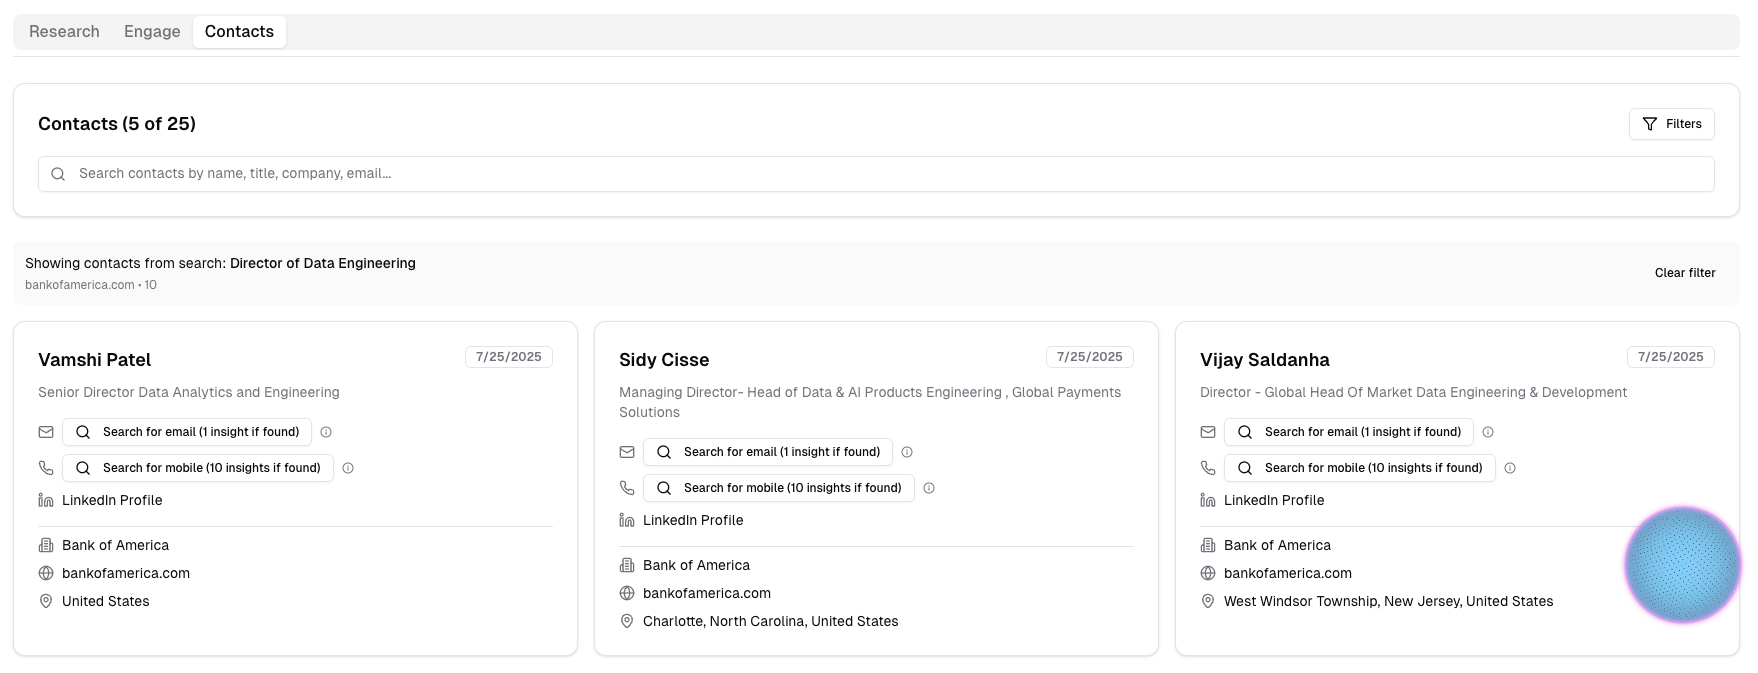Open Vamshi Patel's LinkedIn Profile

click(112, 500)
